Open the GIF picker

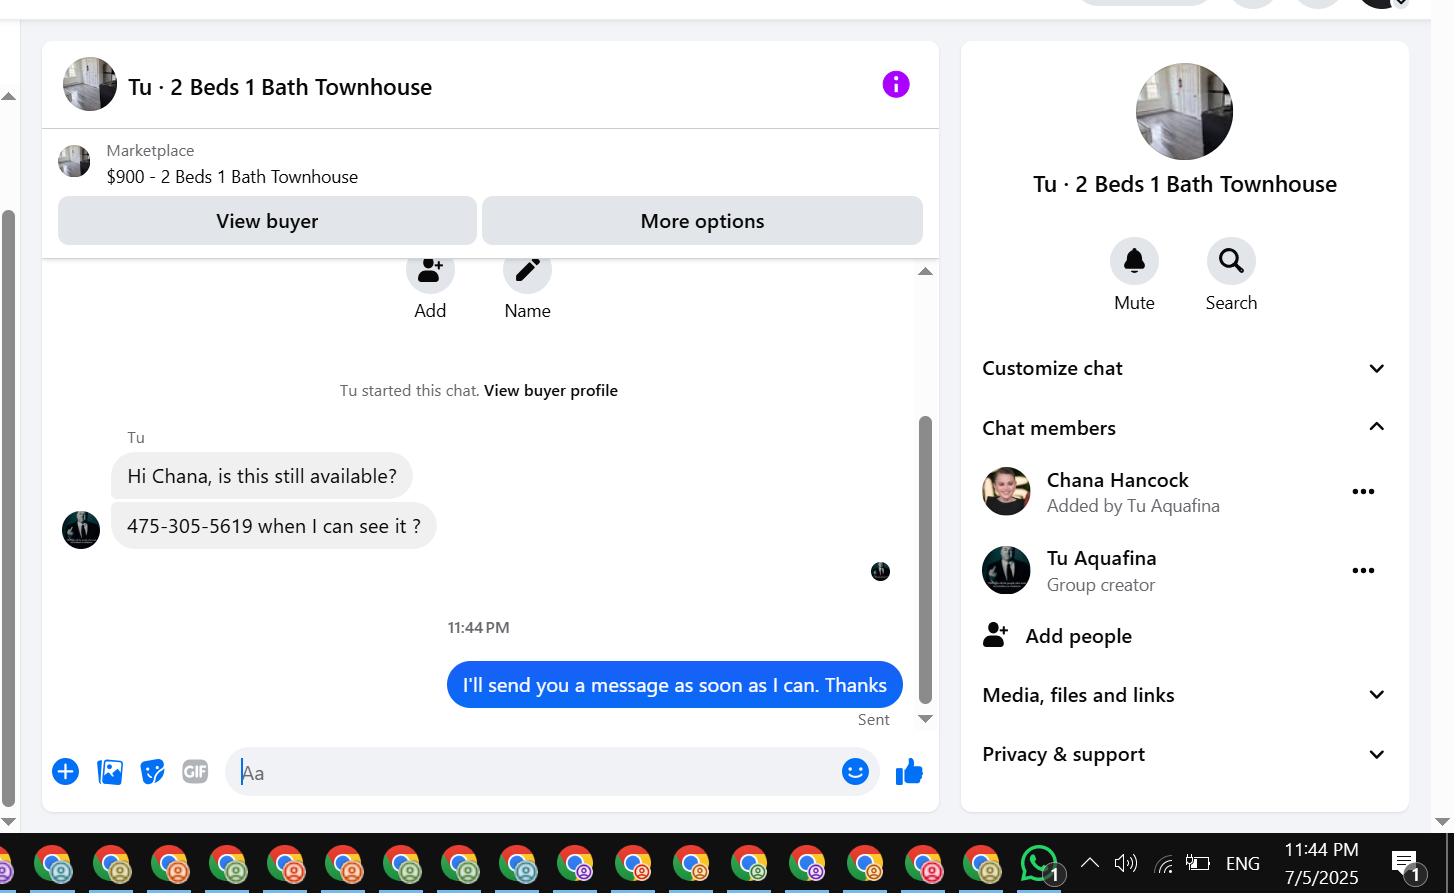(x=195, y=771)
